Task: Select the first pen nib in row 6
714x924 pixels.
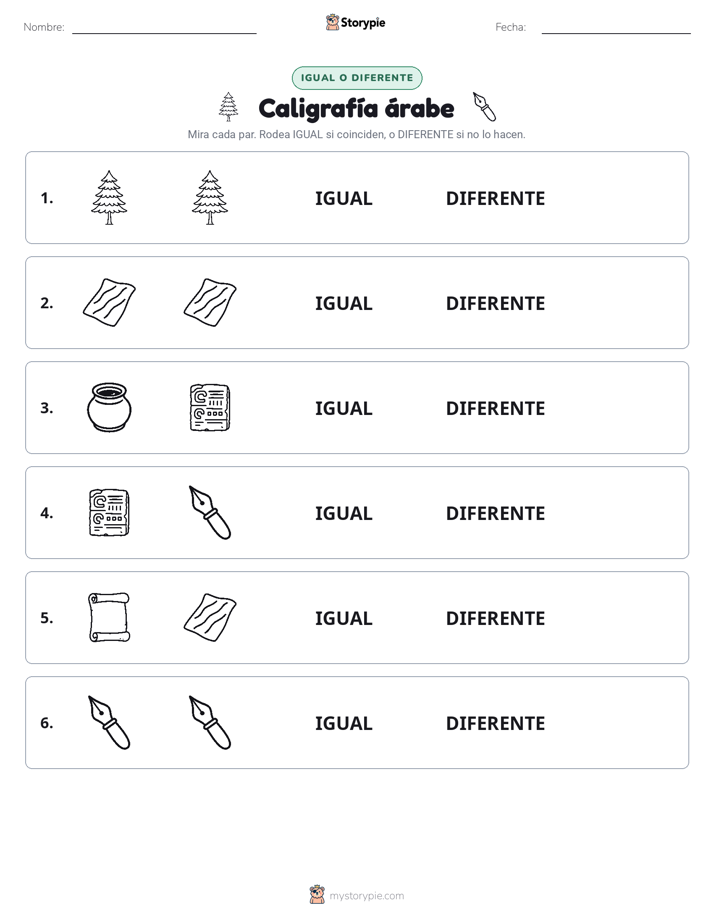Action: click(x=109, y=722)
